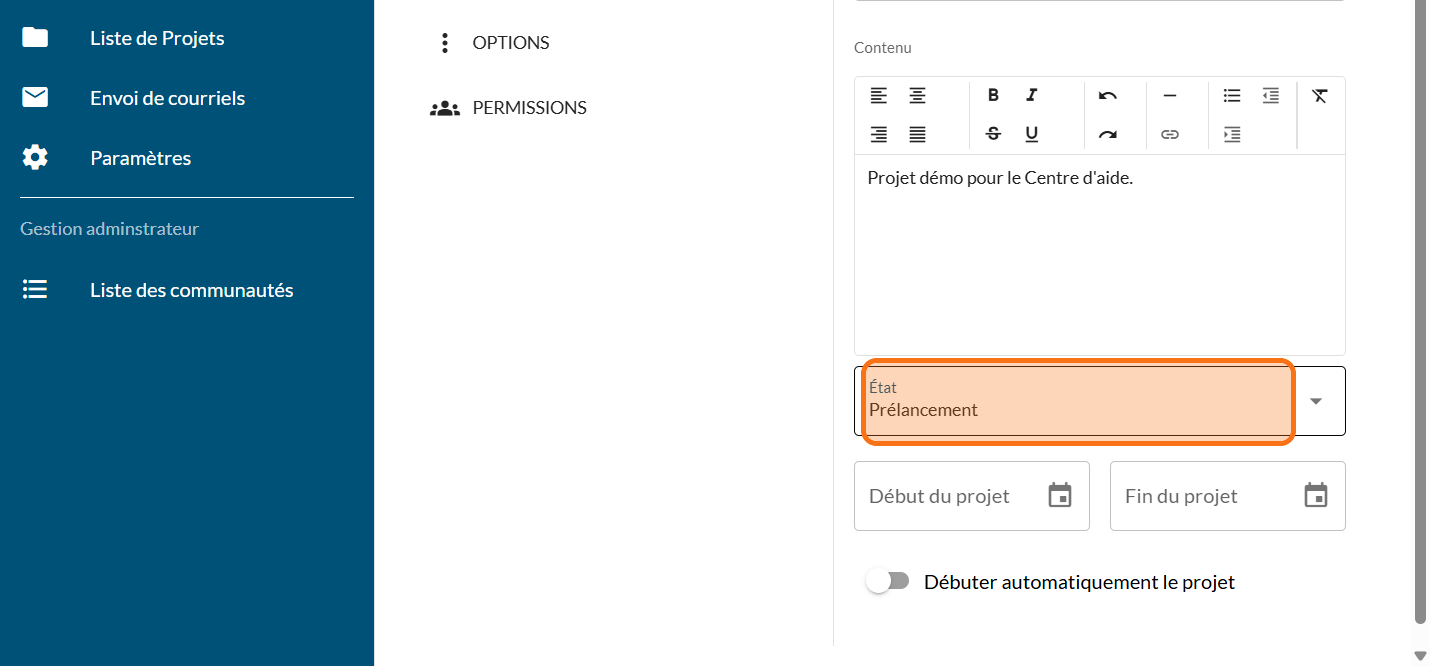Click inside the Contenu text area
The height and width of the screenshot is (666, 1430).
pos(1099,260)
